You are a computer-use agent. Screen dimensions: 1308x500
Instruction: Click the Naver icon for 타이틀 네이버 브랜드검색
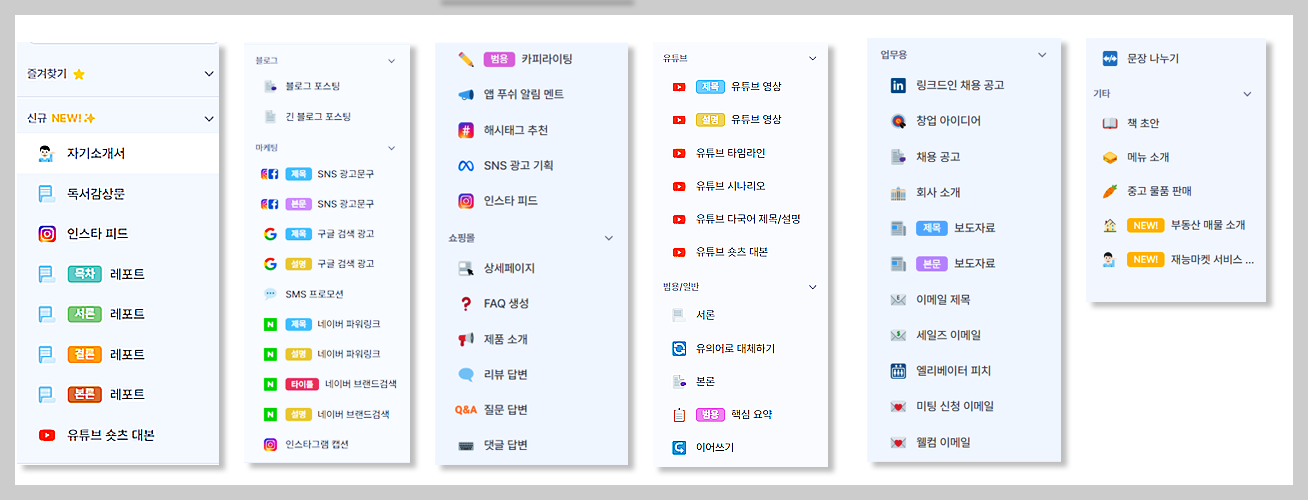point(270,384)
